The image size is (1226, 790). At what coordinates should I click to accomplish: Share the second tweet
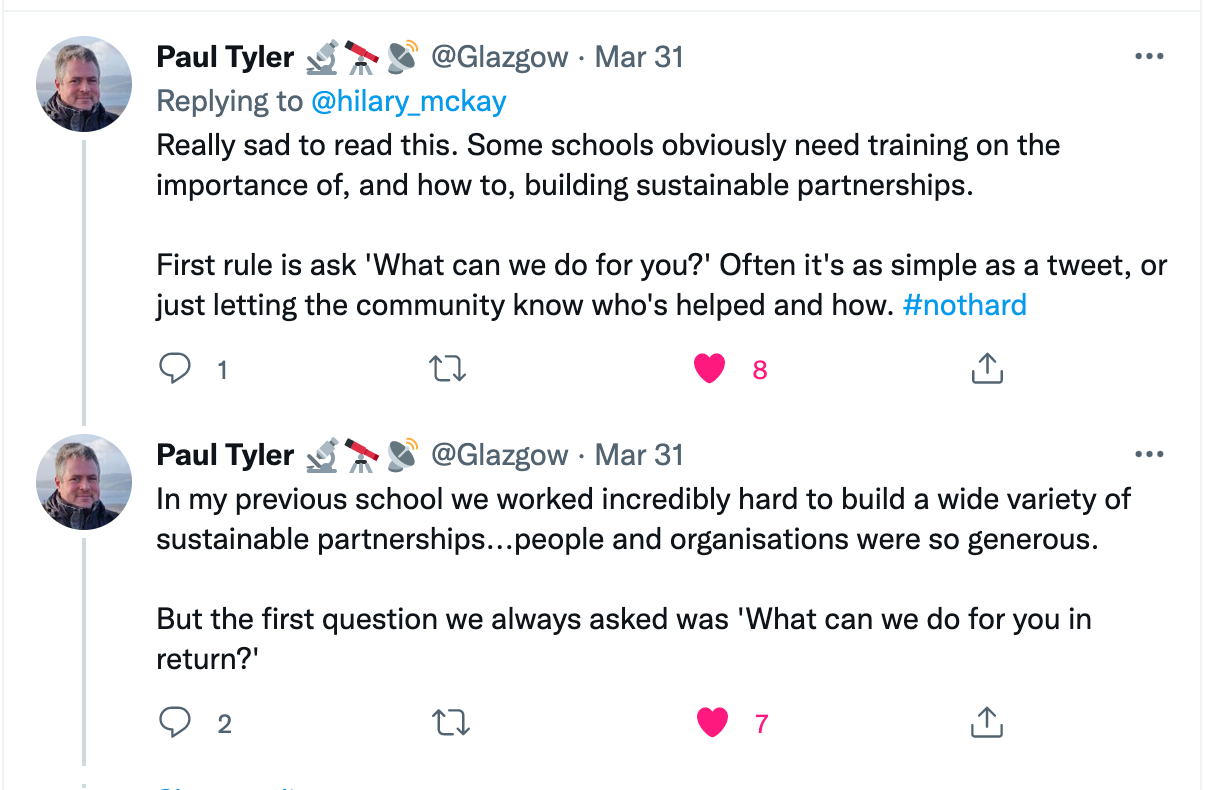click(x=987, y=722)
